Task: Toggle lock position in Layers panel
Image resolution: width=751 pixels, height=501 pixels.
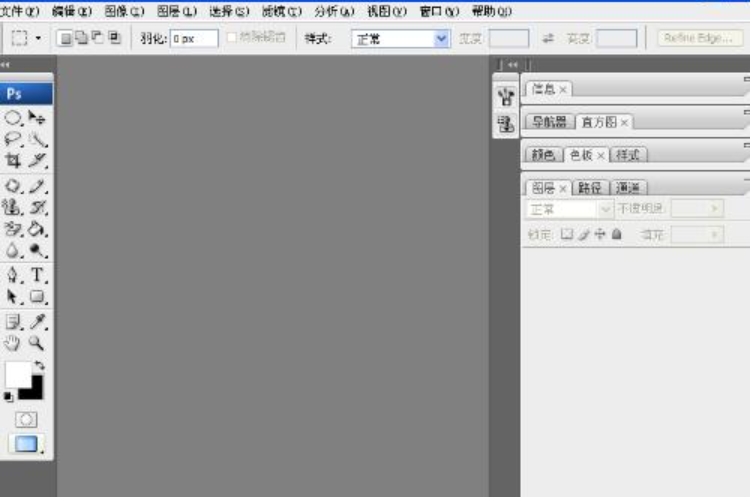Action: click(x=600, y=234)
